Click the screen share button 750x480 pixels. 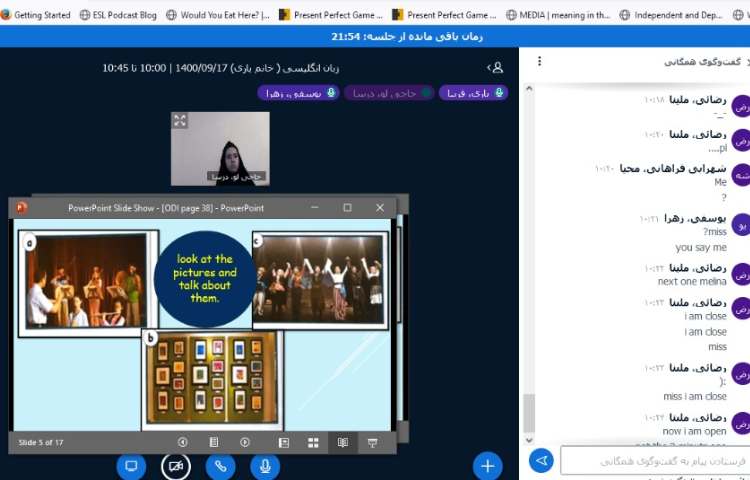pyautogui.click(x=131, y=466)
